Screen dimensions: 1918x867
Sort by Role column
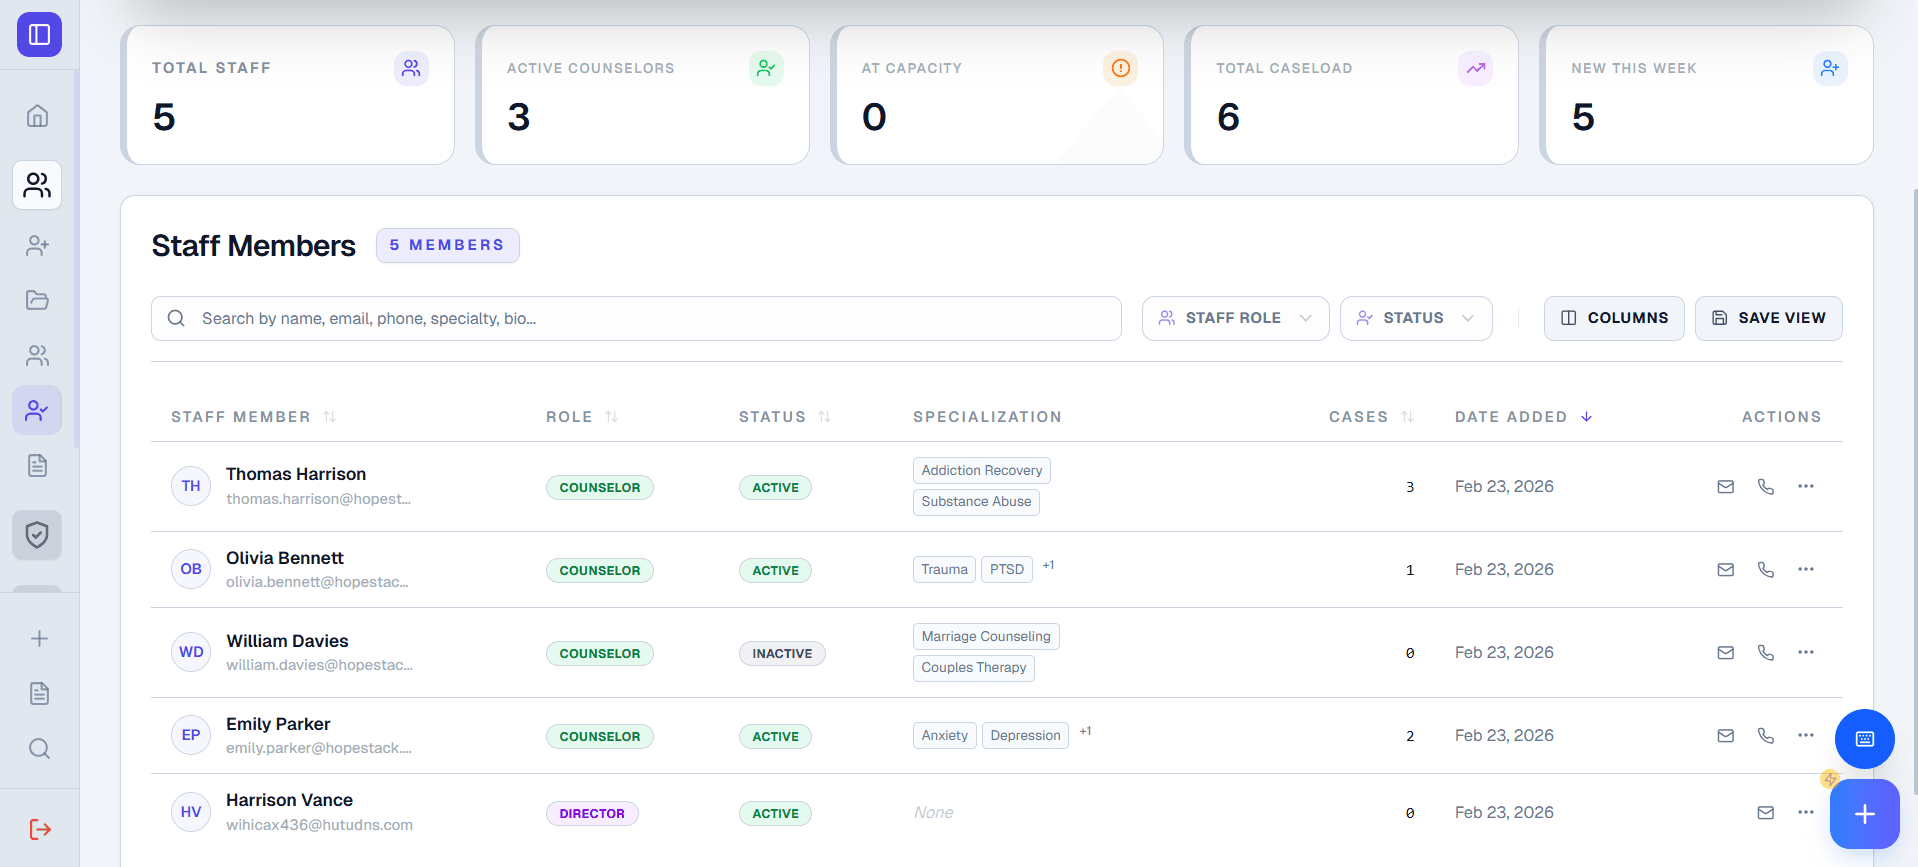(x=582, y=417)
